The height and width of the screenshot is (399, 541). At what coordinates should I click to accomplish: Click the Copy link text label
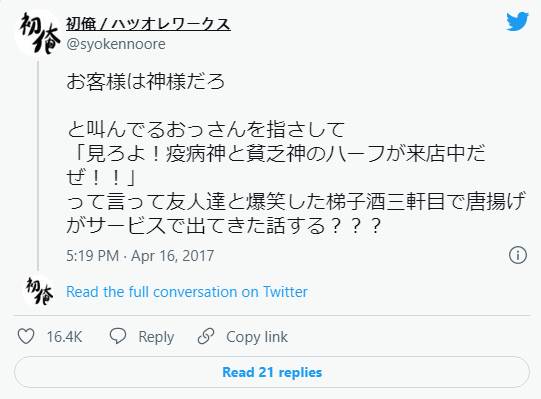tap(257, 337)
